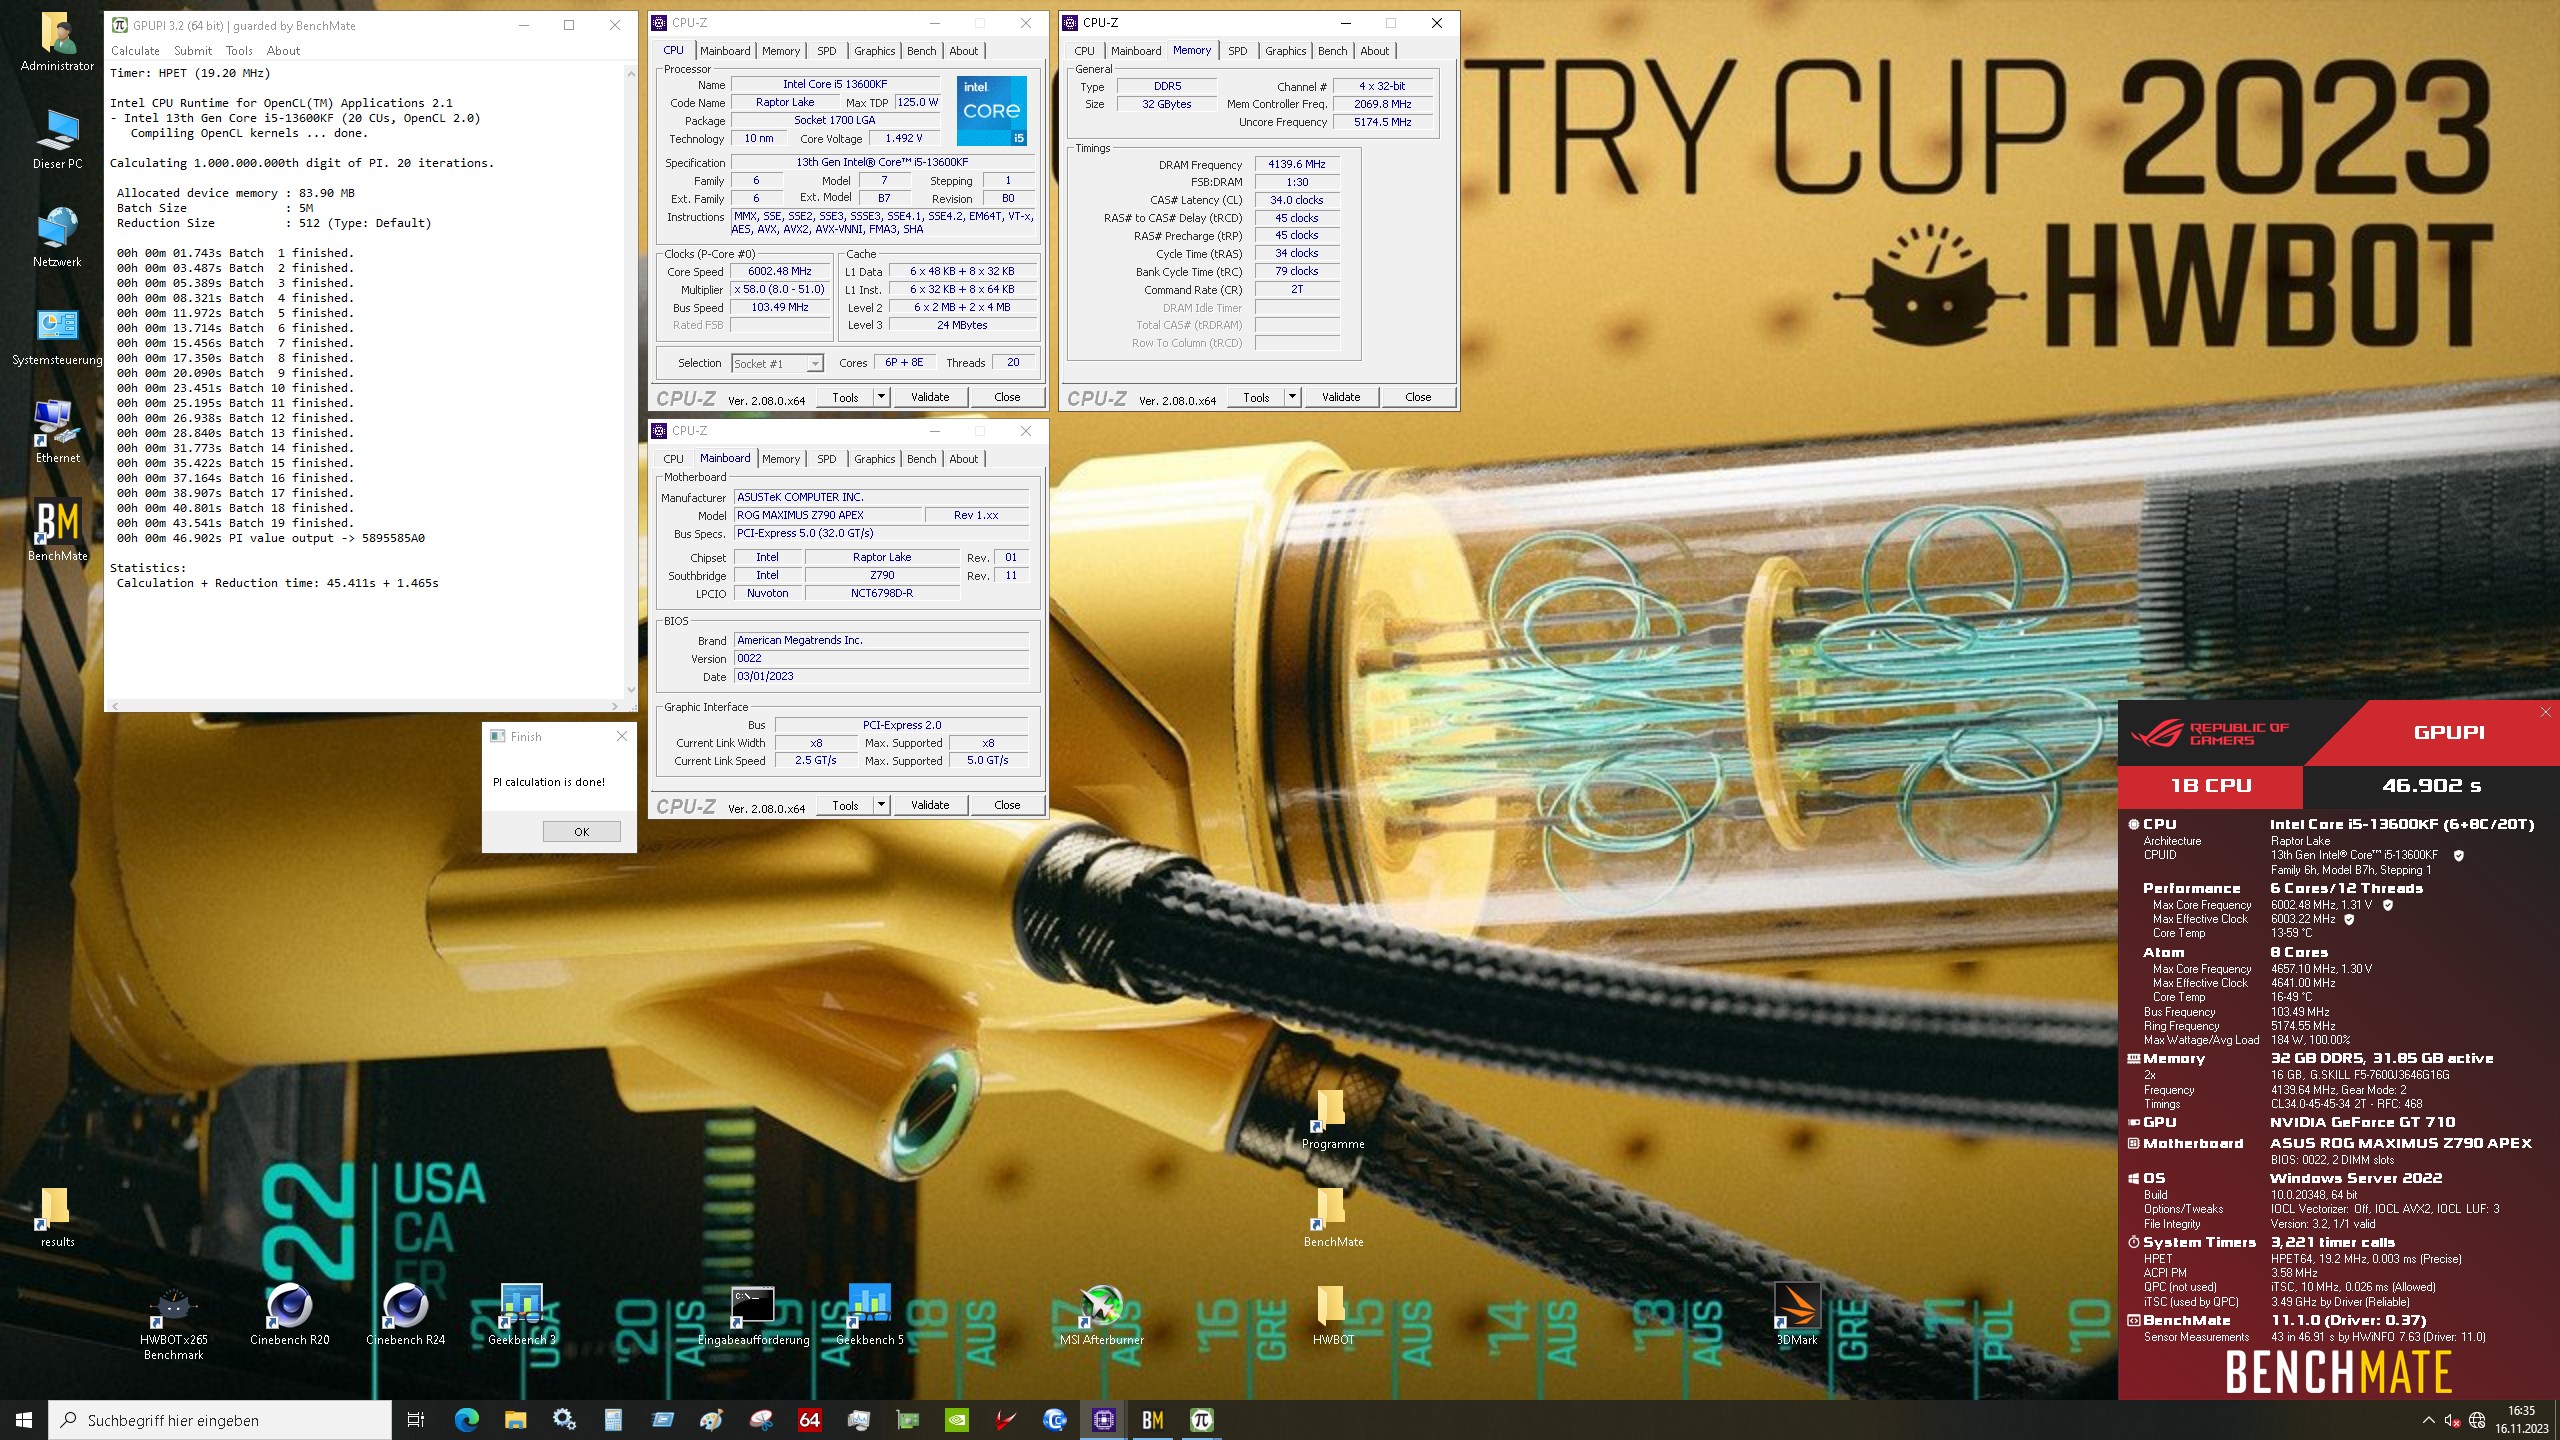Viewport: 2560px width, 1440px height.
Task: Switch to GPUPI via the pi taskbar icon
Action: (x=1201, y=1420)
